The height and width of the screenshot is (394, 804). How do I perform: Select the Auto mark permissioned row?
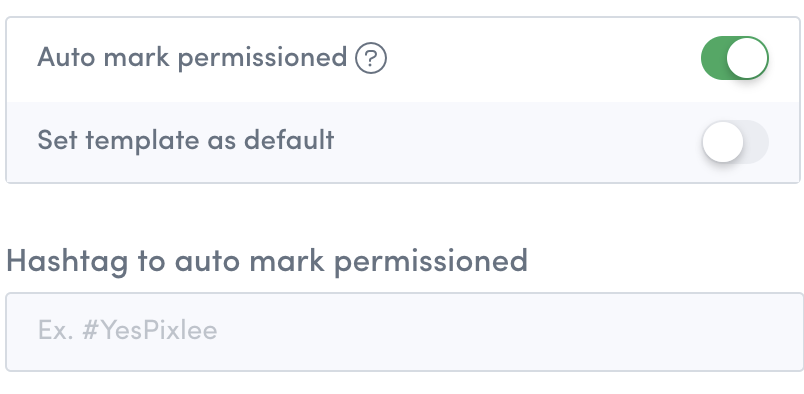[403, 60]
